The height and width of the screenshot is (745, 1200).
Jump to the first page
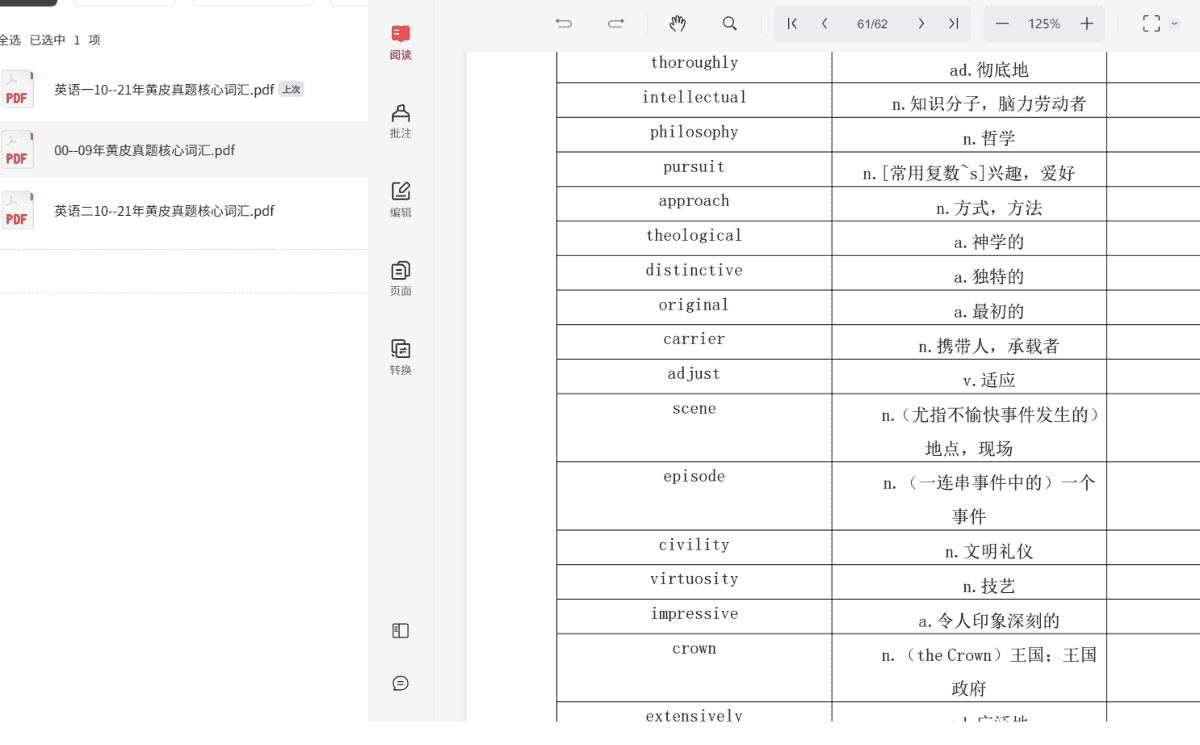click(x=792, y=24)
